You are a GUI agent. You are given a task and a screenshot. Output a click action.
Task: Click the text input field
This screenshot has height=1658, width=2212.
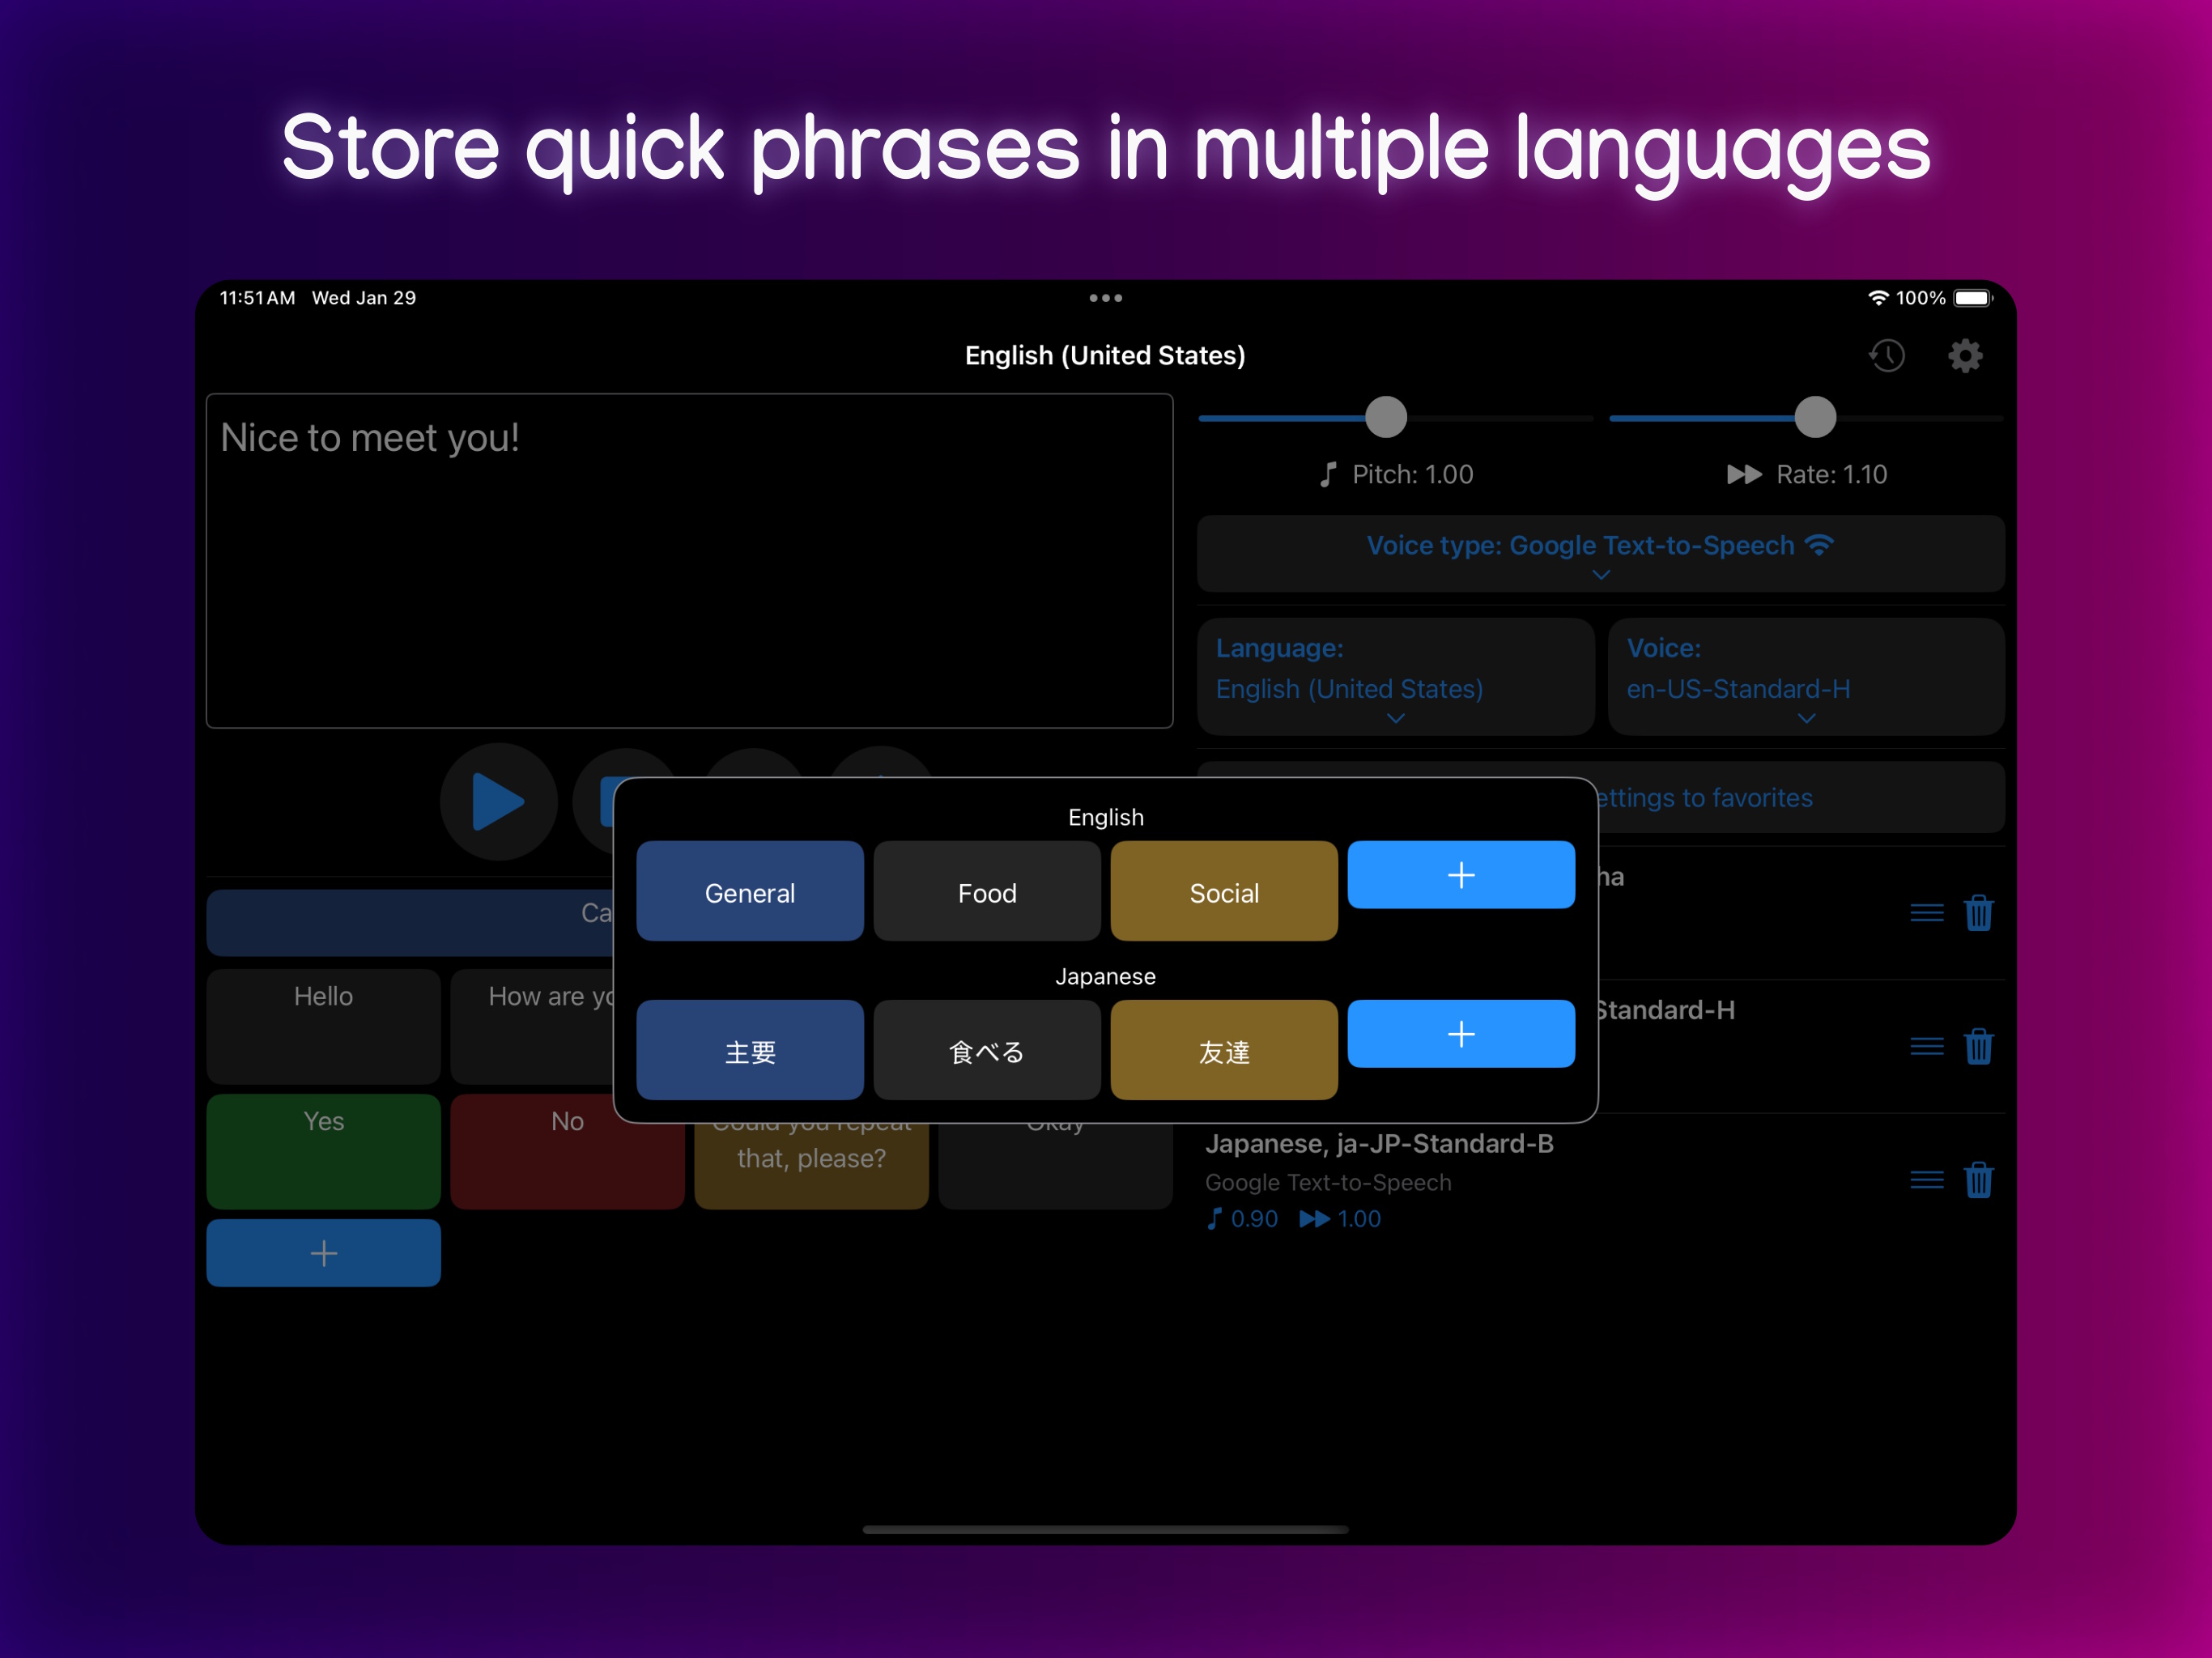coord(689,561)
